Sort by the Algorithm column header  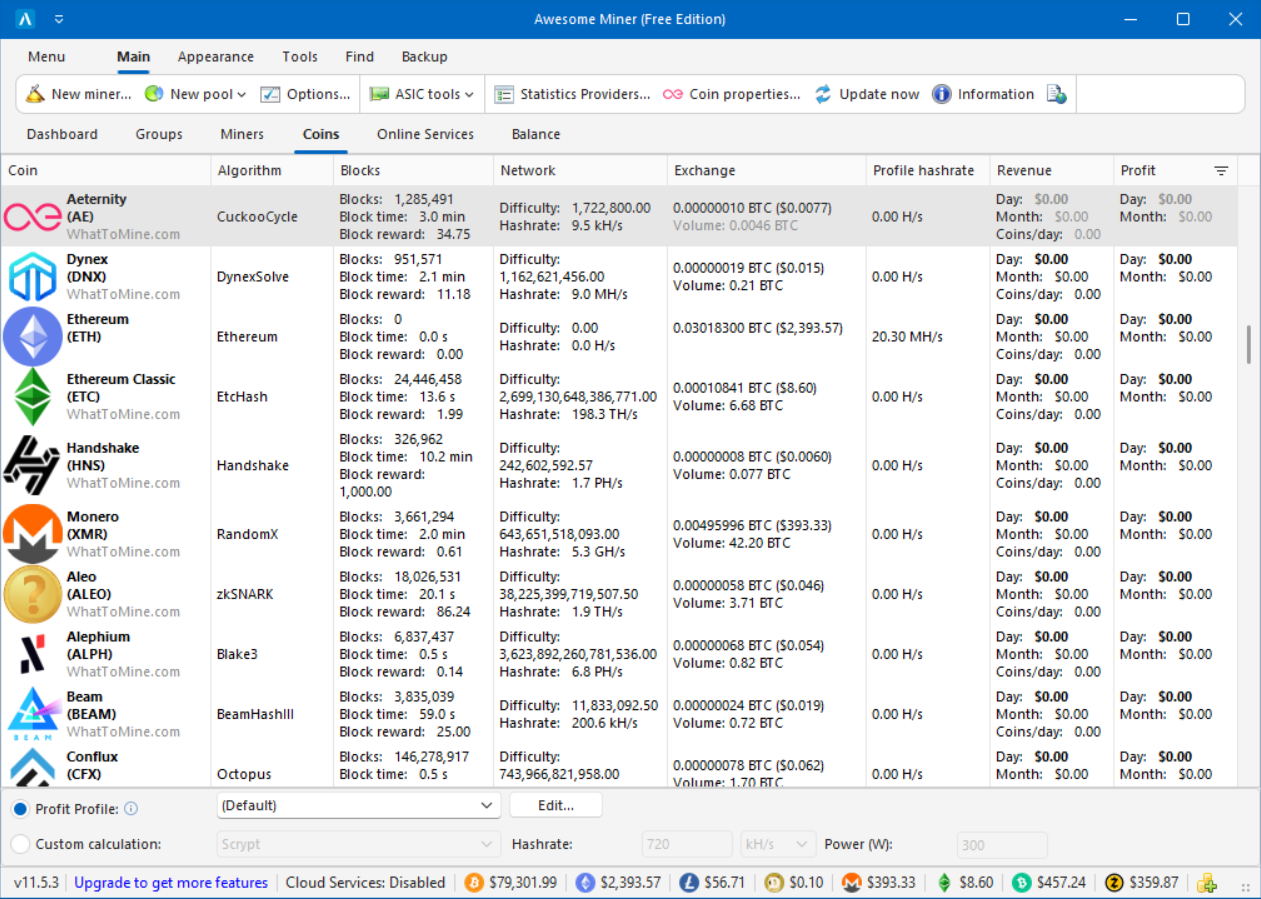[272, 170]
